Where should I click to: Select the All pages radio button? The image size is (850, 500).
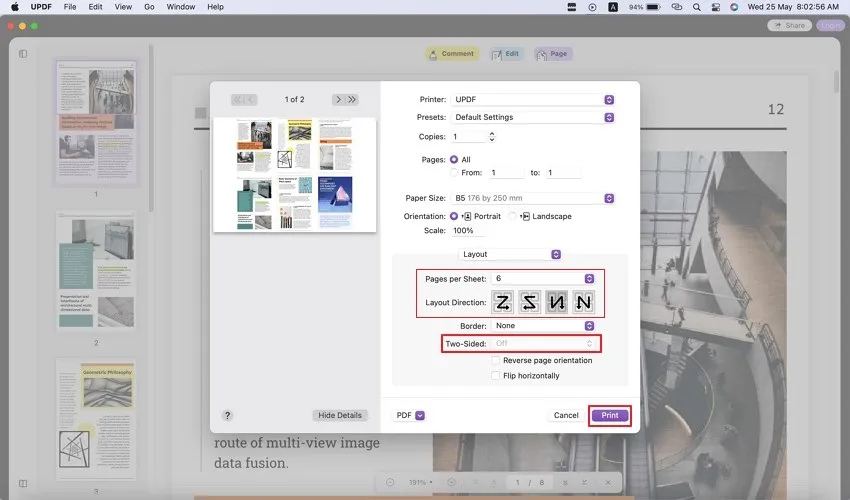[x=454, y=159]
